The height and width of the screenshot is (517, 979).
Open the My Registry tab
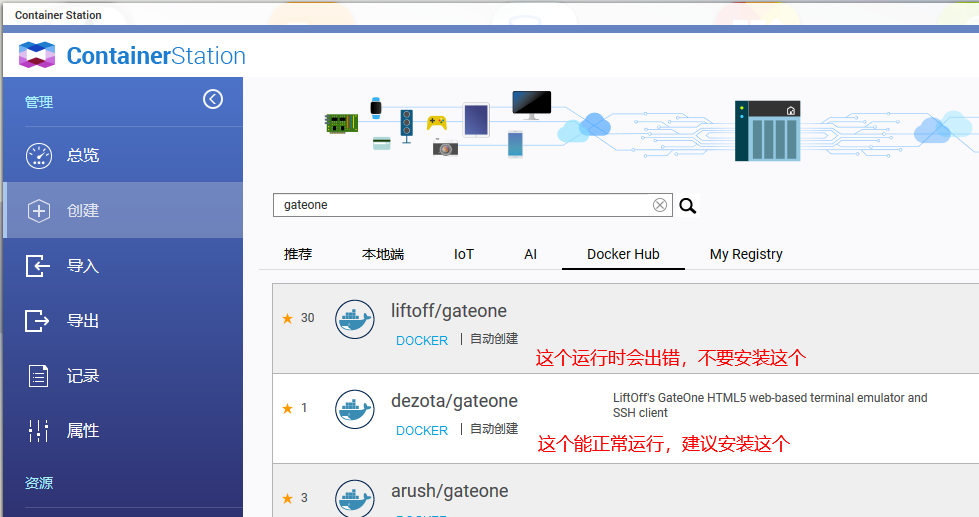click(746, 254)
